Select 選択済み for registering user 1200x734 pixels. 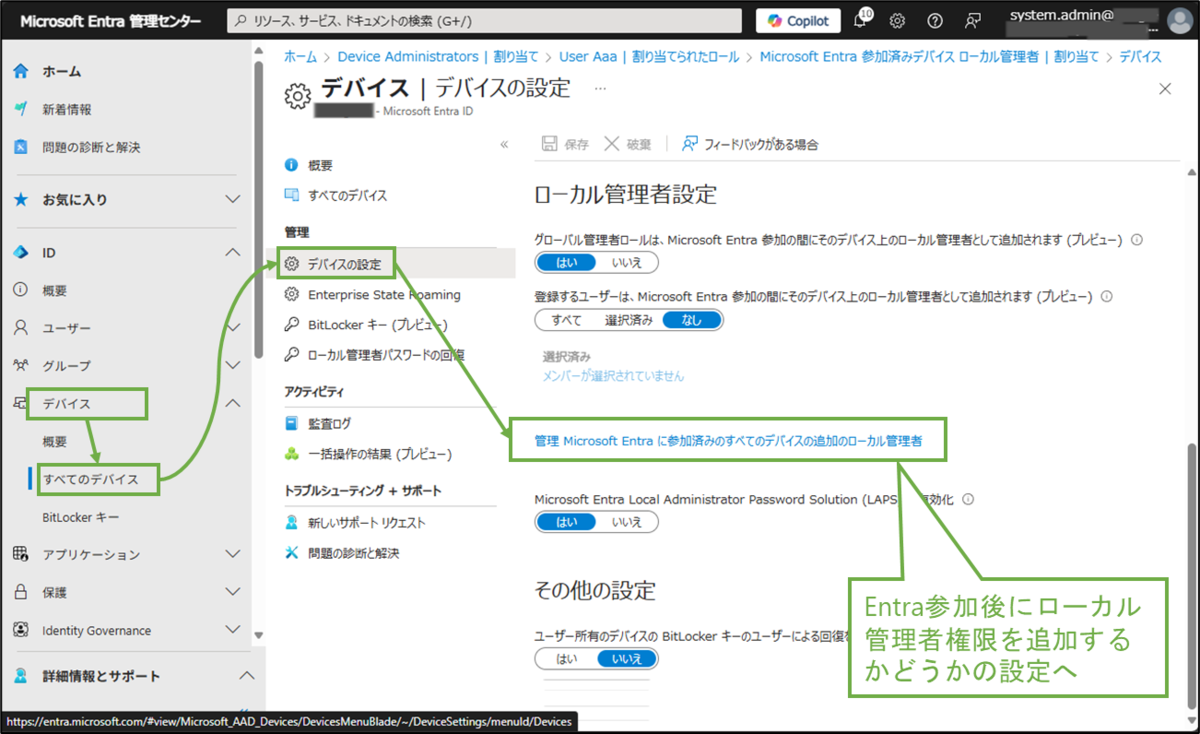coord(629,320)
